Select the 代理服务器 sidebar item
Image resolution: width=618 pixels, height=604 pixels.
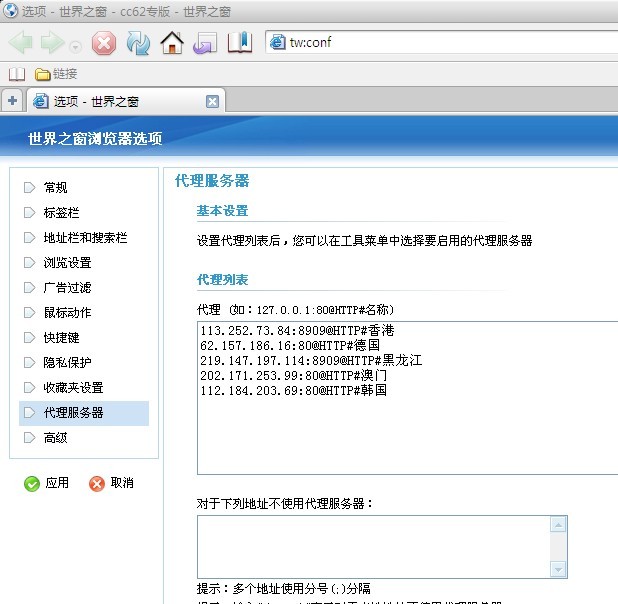pyautogui.click(x=84, y=413)
